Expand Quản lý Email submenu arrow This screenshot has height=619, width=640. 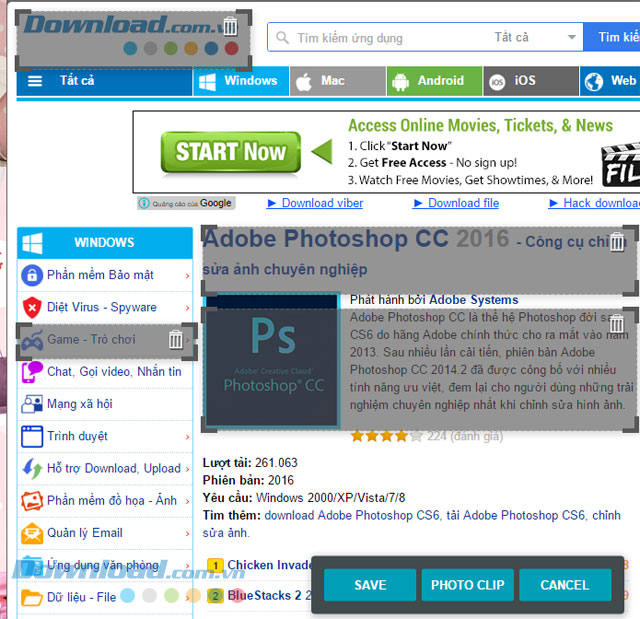(187, 534)
